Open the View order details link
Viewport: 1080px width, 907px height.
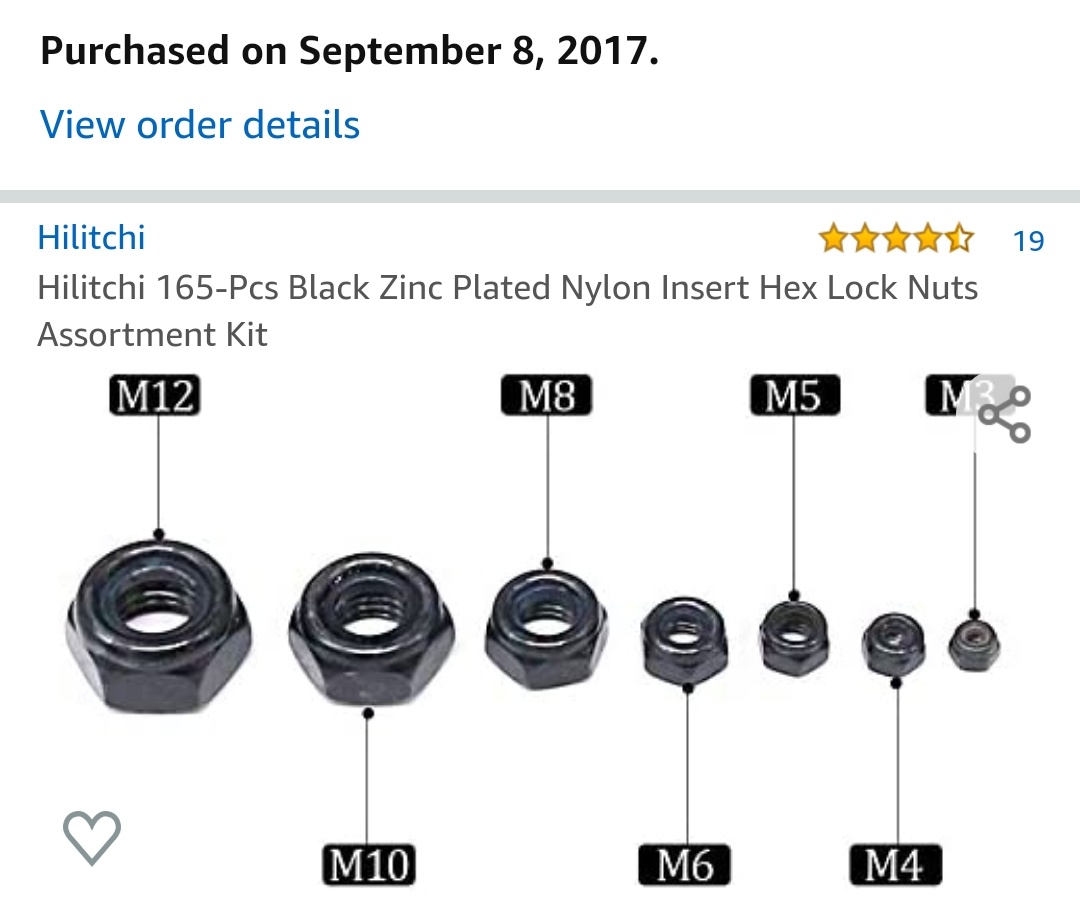pyautogui.click(x=200, y=125)
